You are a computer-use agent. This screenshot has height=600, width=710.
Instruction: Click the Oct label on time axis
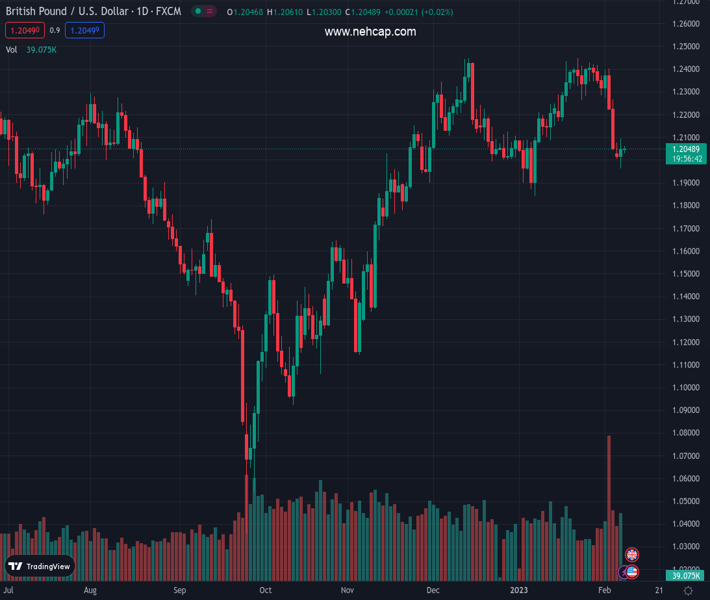point(265,591)
